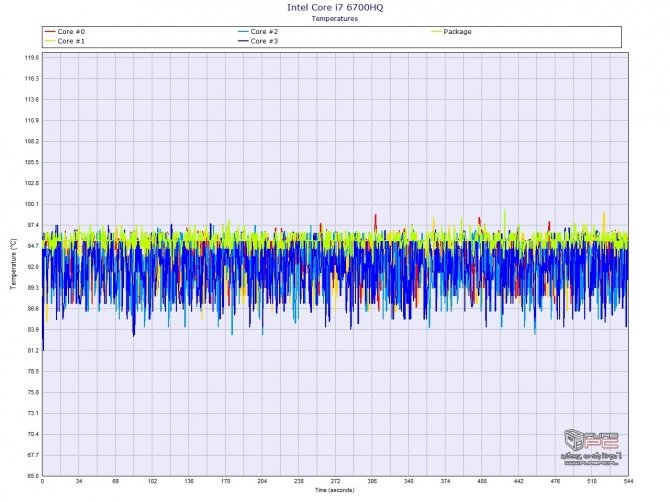Click the 544 tick on time axis
Image resolution: width=670 pixels, height=502 pixels.
[626, 482]
